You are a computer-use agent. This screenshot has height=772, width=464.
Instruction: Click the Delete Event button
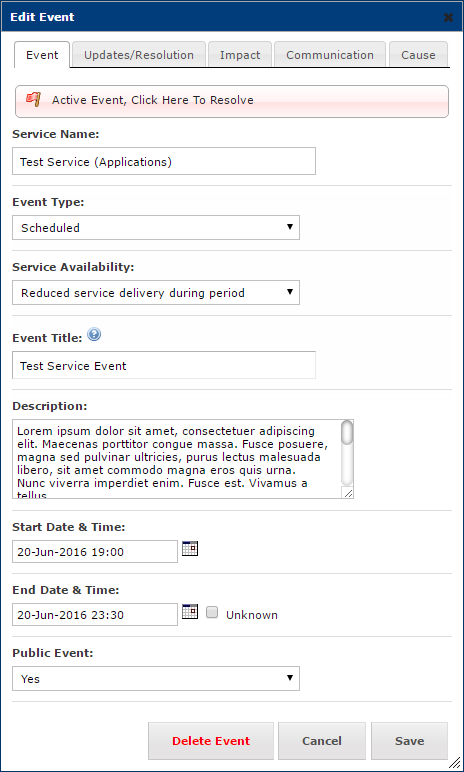click(211, 741)
